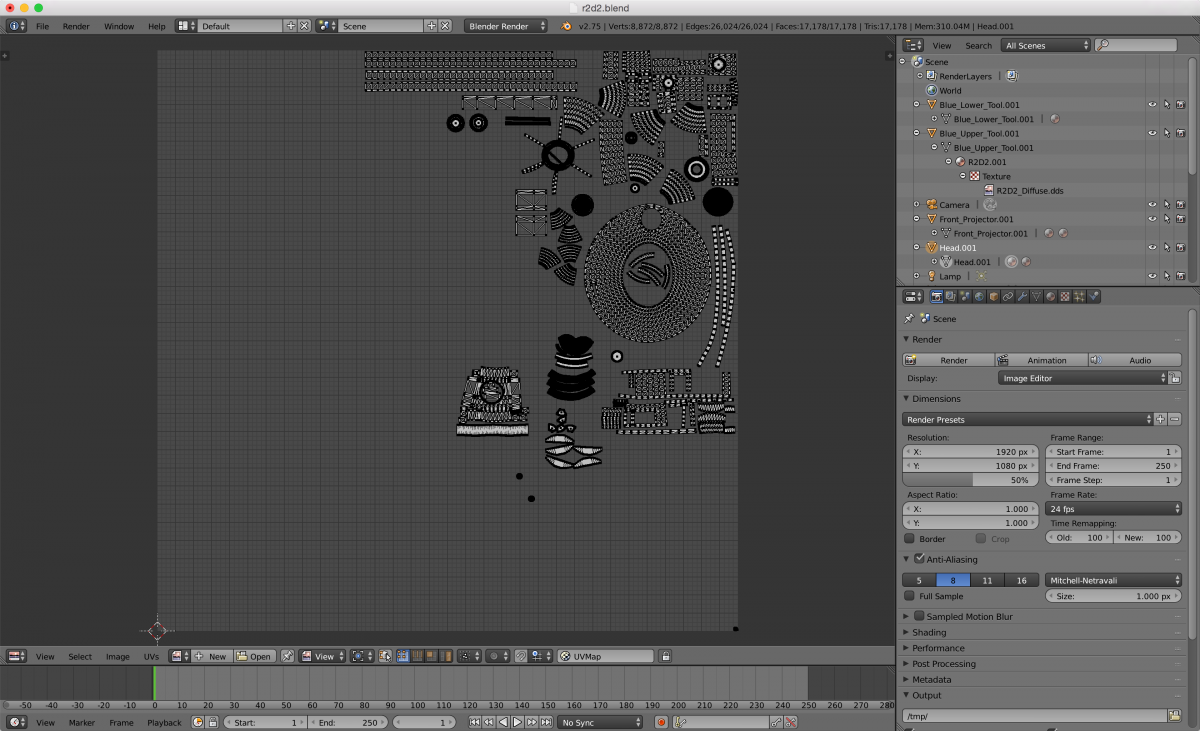Open the Marker menu in timeline
The width and height of the screenshot is (1200, 731).
point(82,723)
